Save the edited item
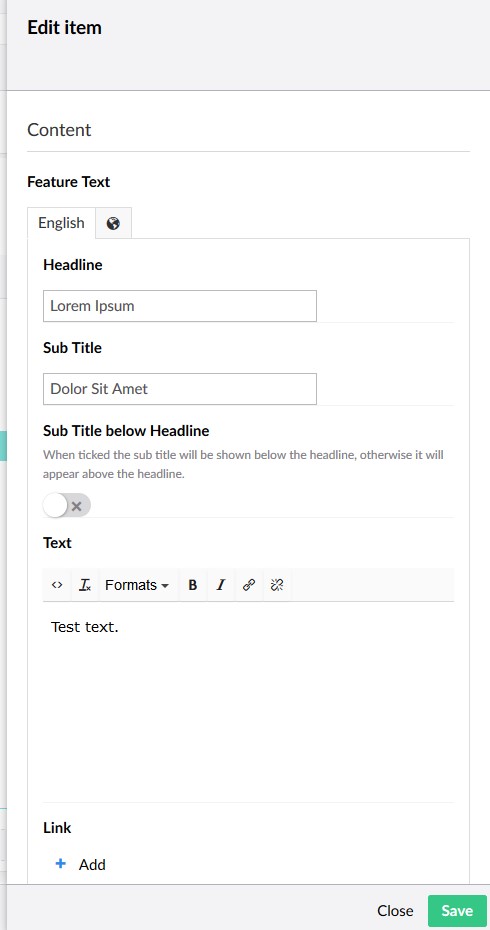 click(x=457, y=910)
